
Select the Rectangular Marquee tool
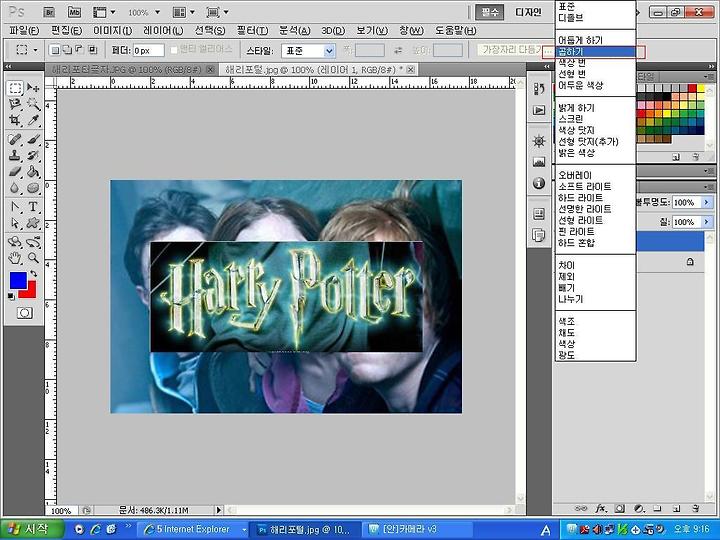(15, 87)
